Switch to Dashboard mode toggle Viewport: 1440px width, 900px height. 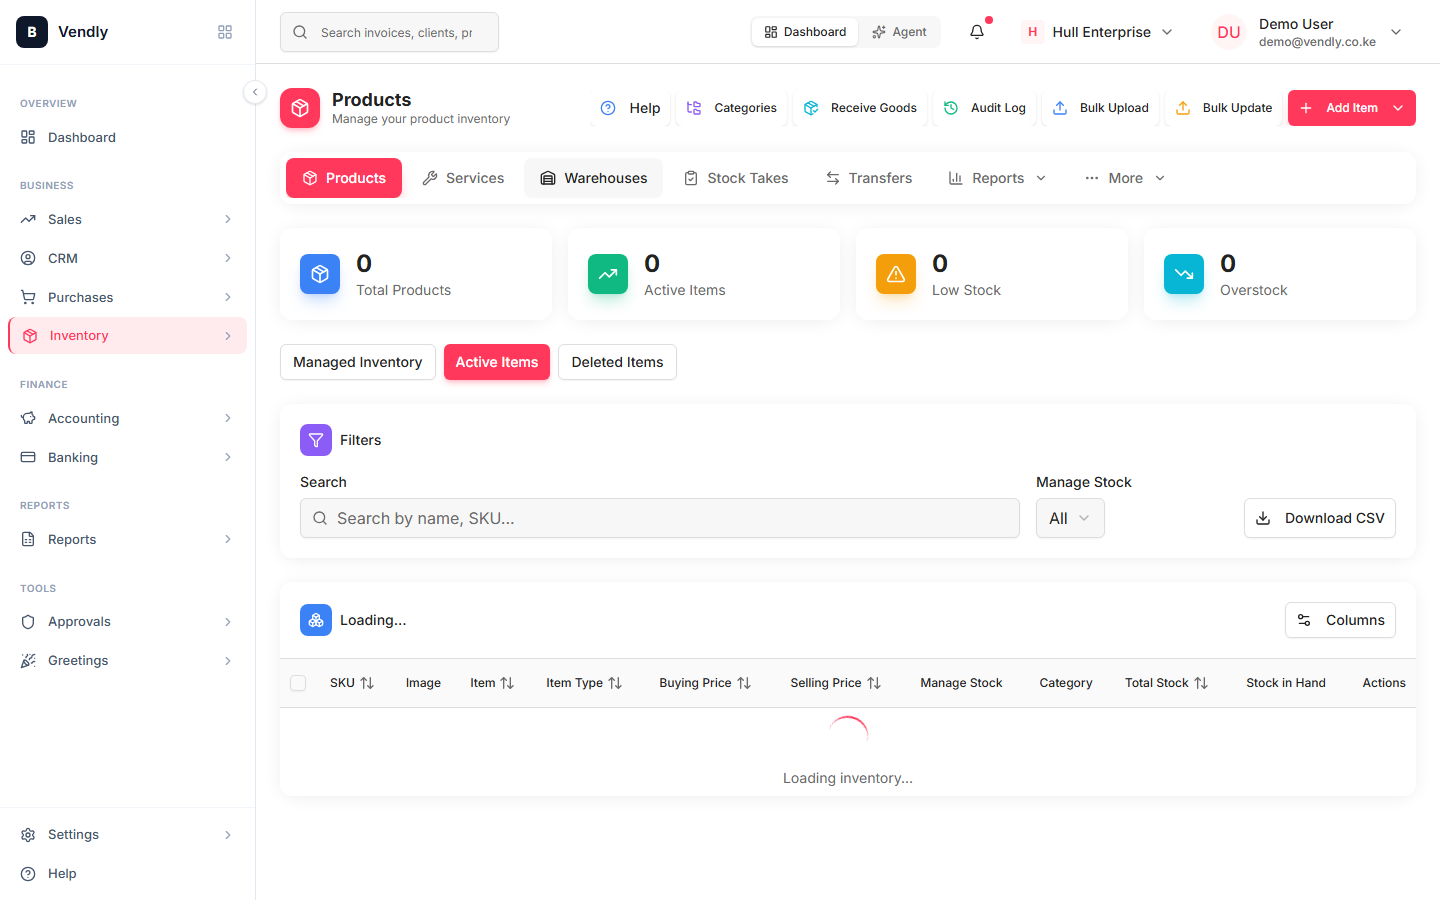[805, 32]
